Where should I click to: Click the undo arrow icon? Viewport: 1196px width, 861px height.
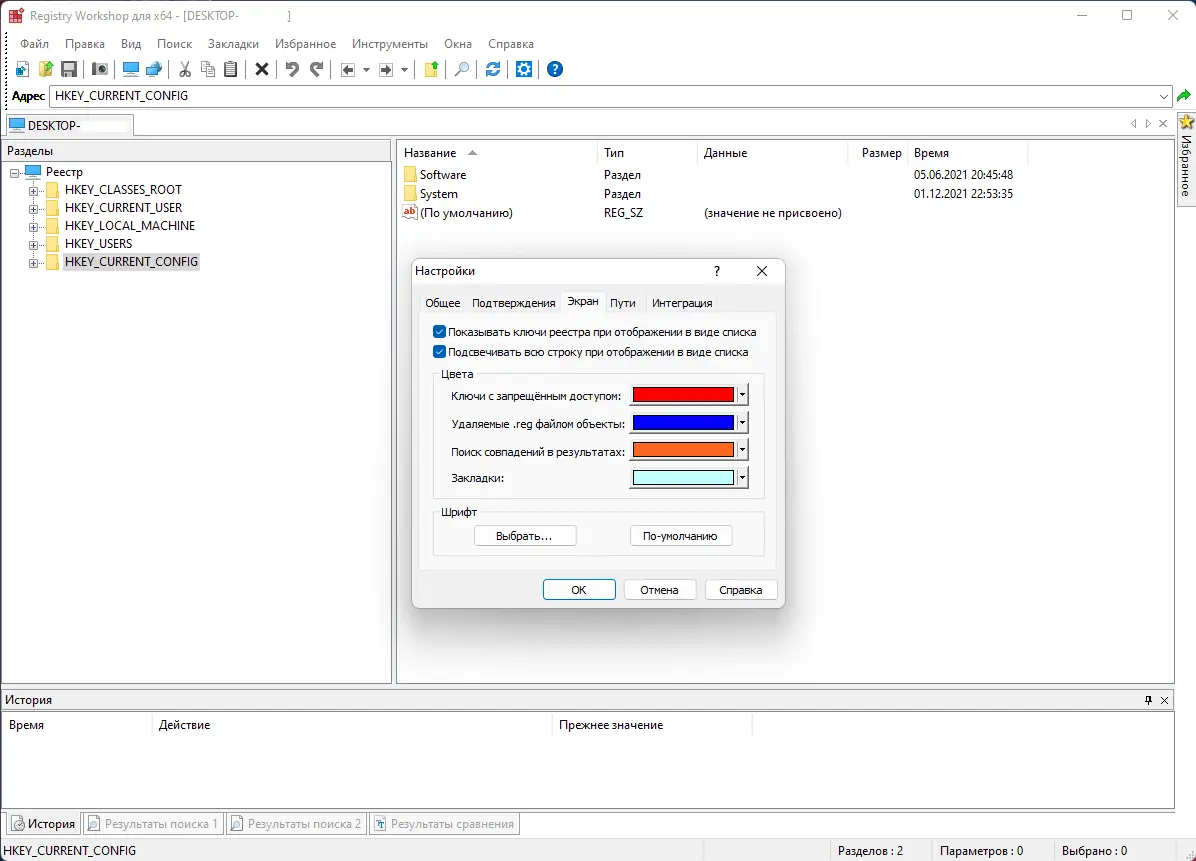pyautogui.click(x=292, y=69)
